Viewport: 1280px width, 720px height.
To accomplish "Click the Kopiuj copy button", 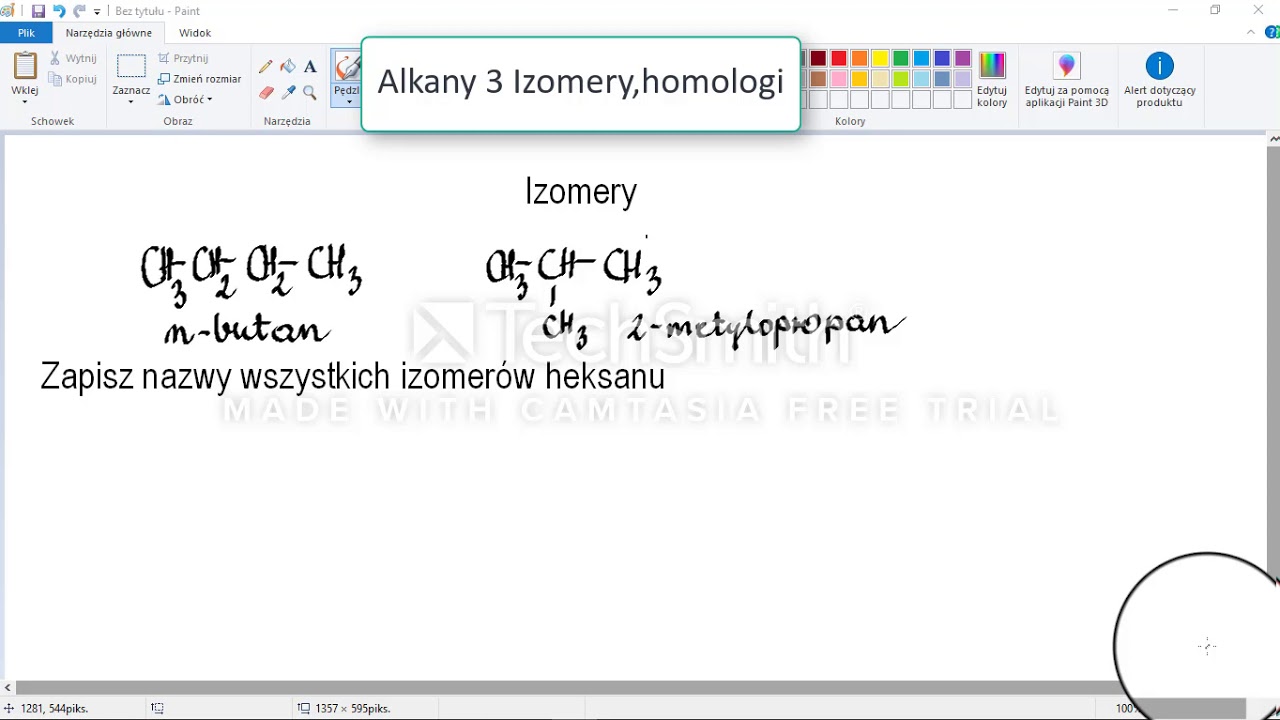I will pyautogui.click(x=73, y=79).
